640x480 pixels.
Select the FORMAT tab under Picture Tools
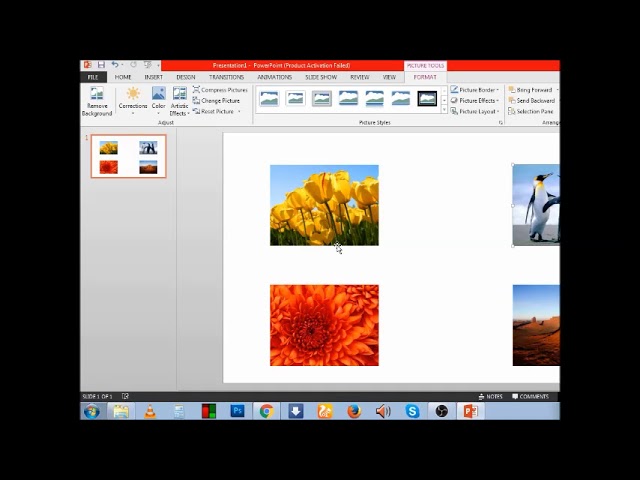coord(425,77)
